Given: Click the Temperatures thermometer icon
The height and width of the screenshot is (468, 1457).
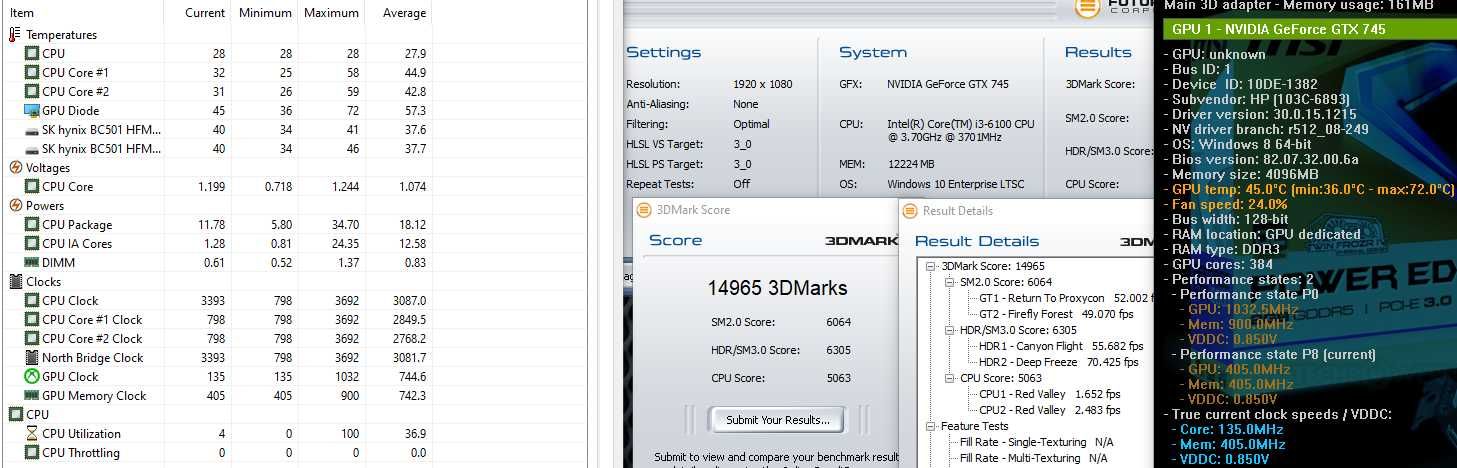Looking at the screenshot, I should [15, 35].
